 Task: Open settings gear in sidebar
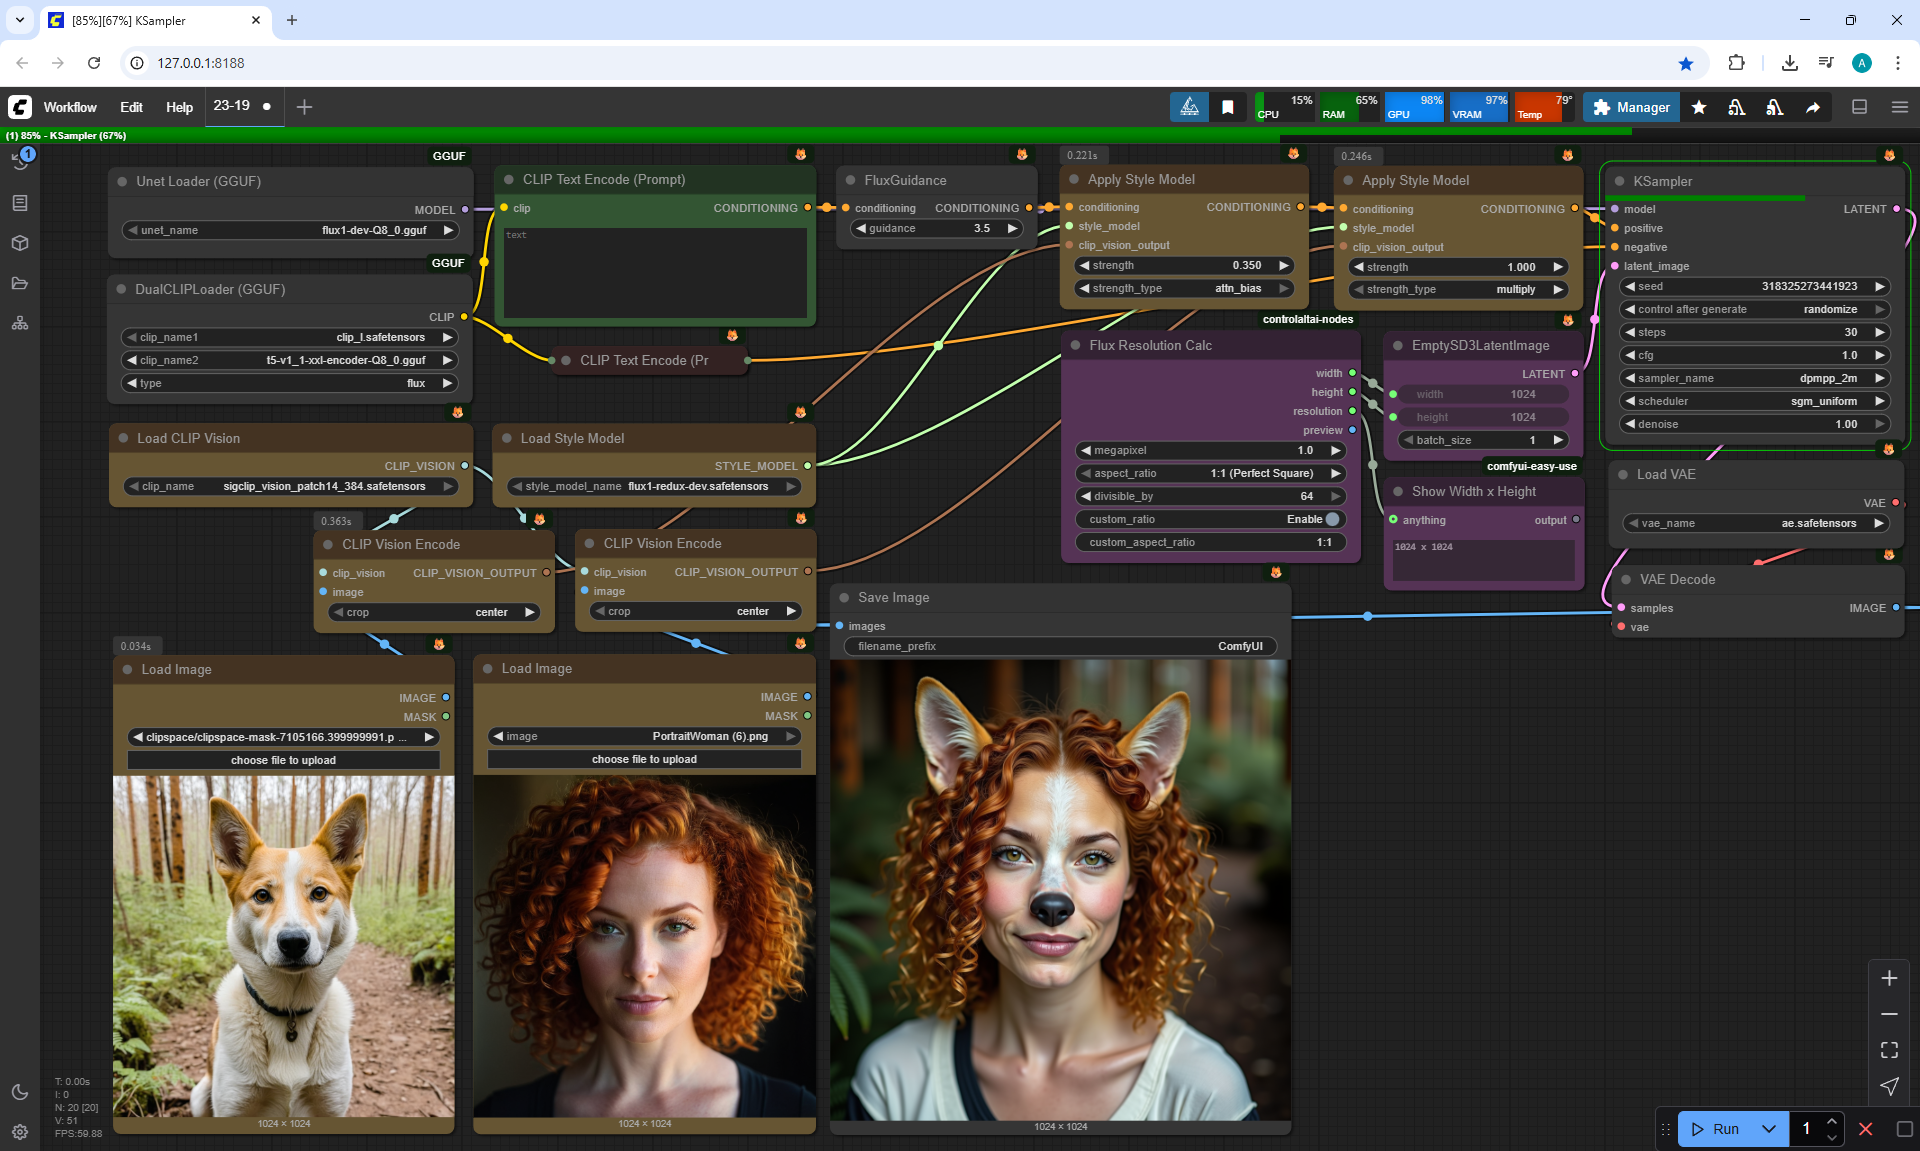pyautogui.click(x=20, y=1132)
